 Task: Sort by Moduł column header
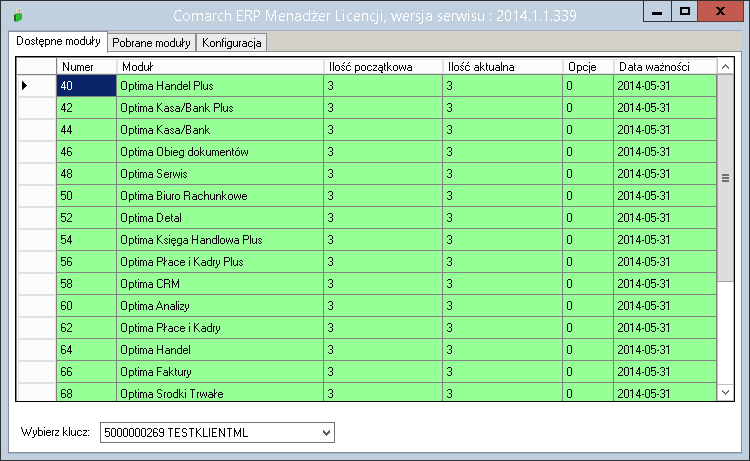(x=220, y=66)
